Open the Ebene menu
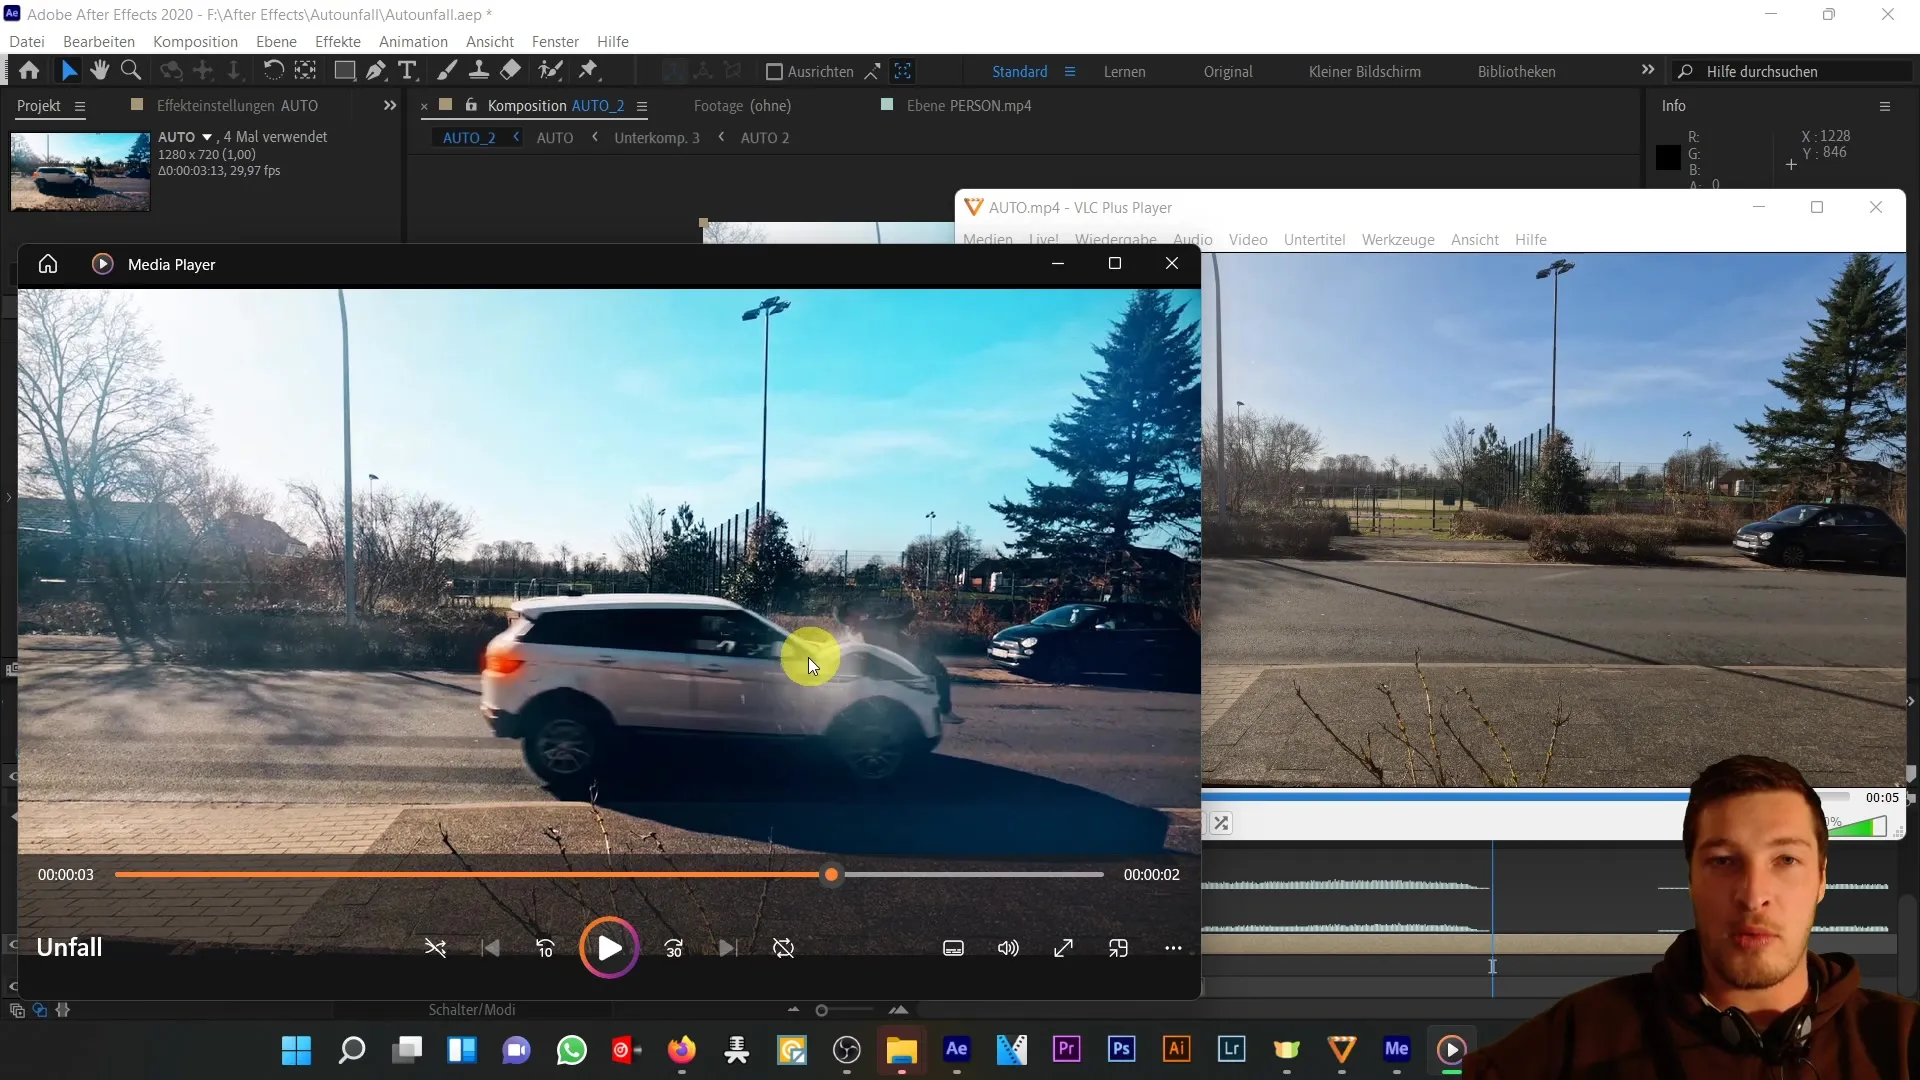This screenshot has height=1080, width=1920. [276, 41]
